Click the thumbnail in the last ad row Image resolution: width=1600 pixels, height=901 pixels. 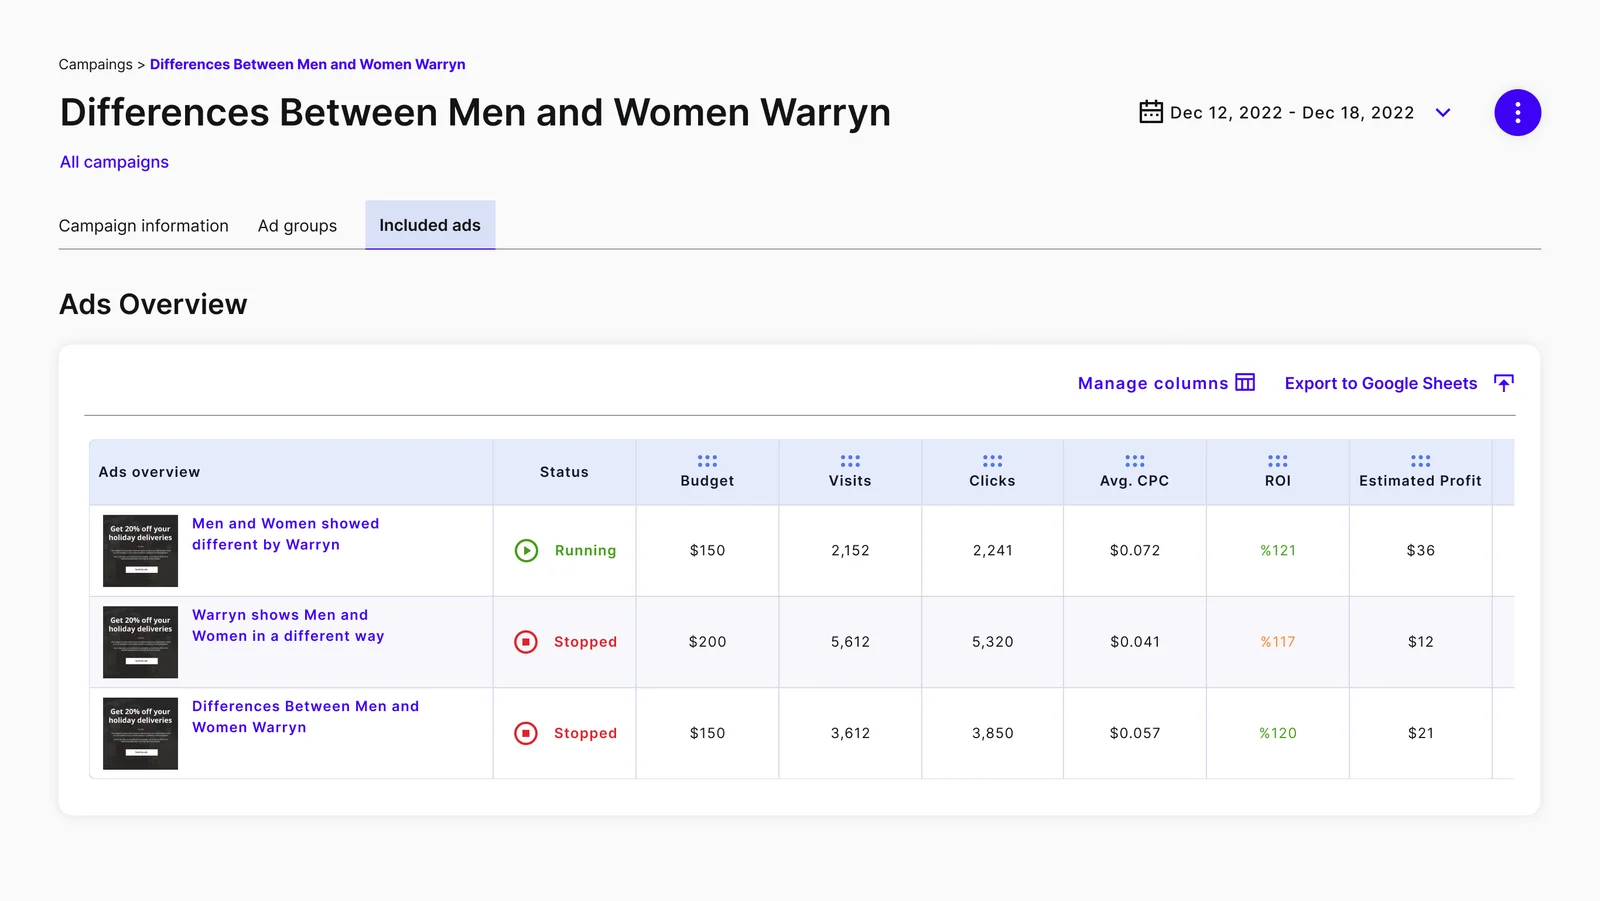[140, 733]
